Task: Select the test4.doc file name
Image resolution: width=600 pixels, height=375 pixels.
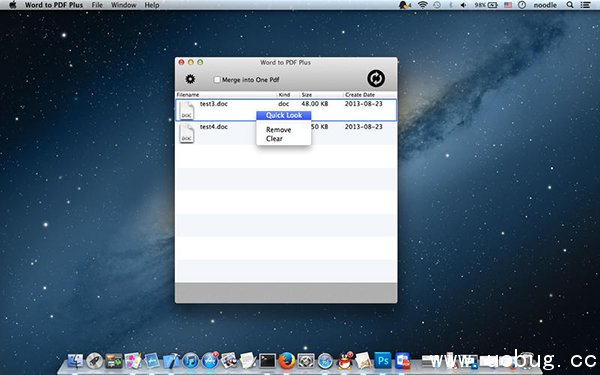Action: point(214,127)
